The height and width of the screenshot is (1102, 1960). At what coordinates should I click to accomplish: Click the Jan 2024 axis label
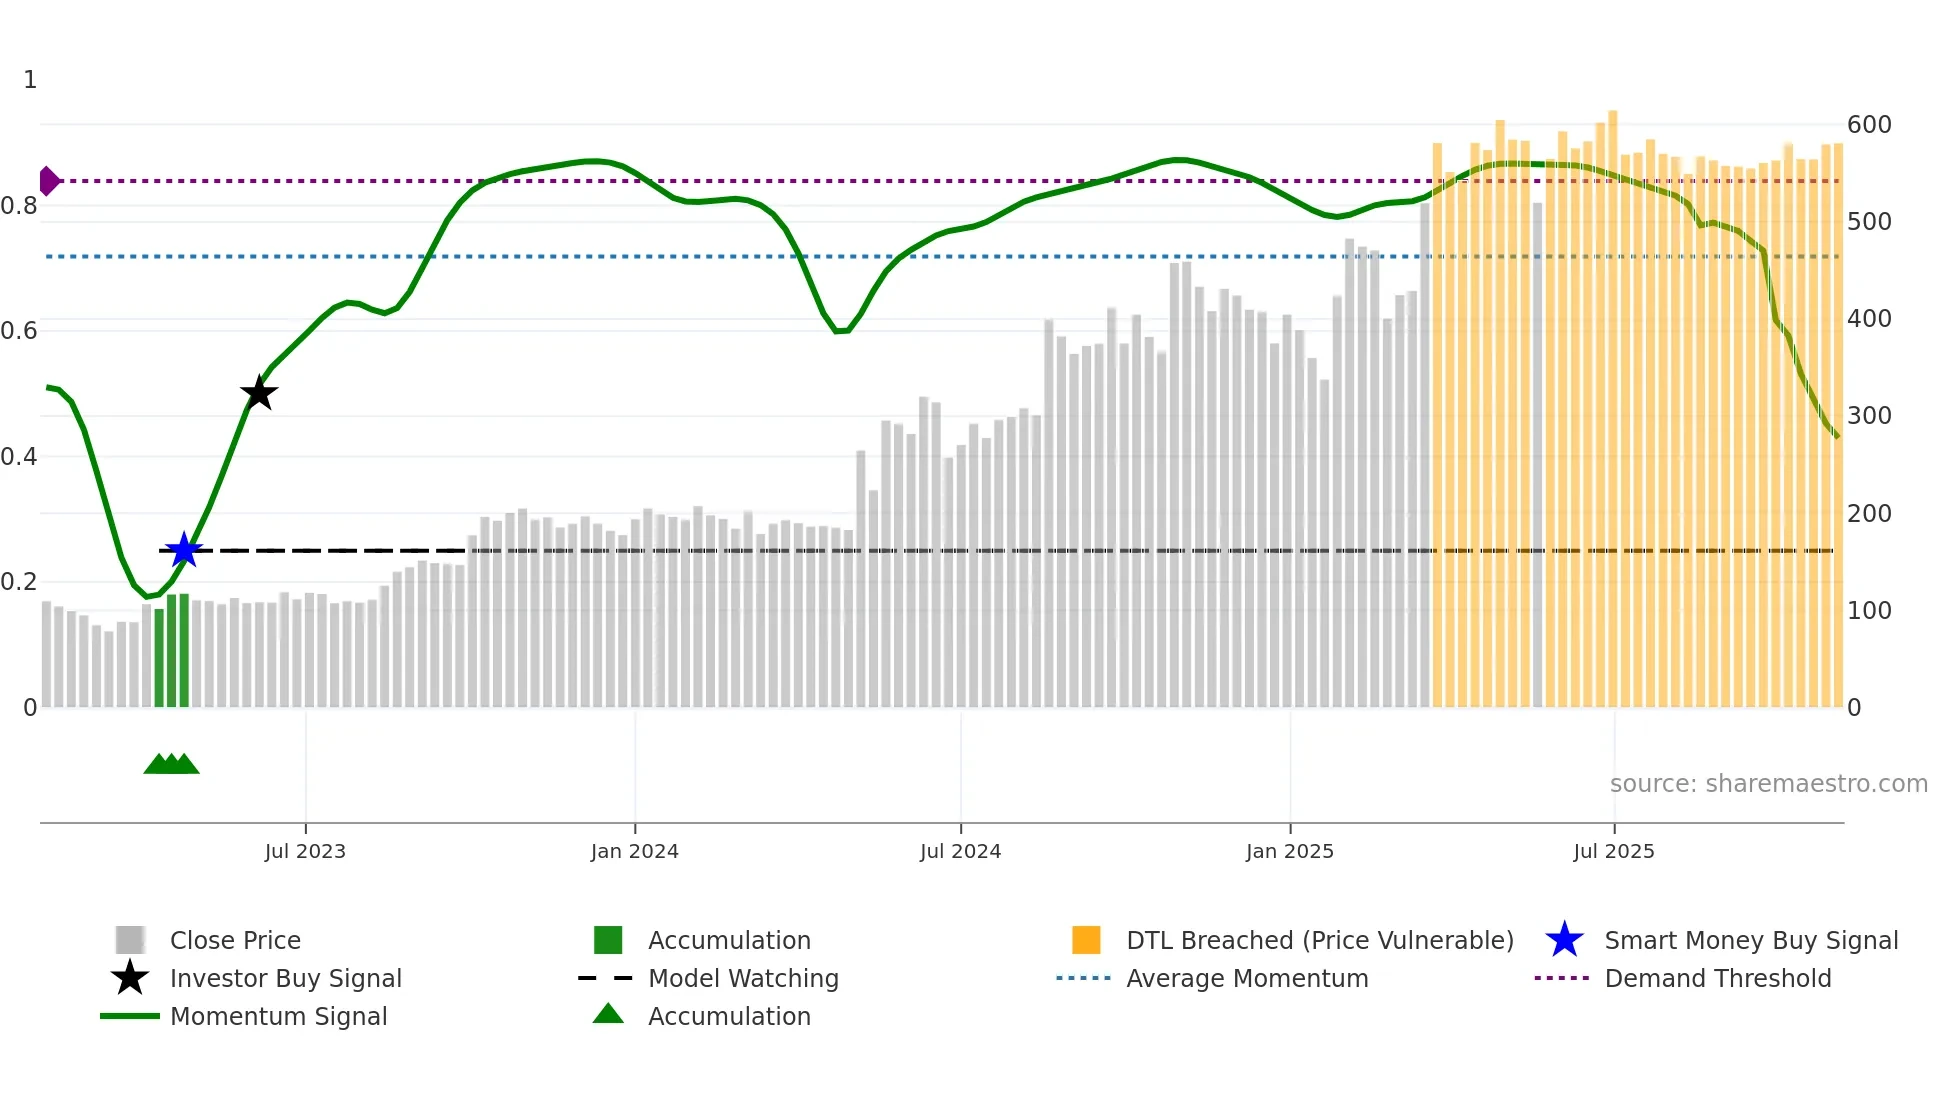pyautogui.click(x=634, y=851)
